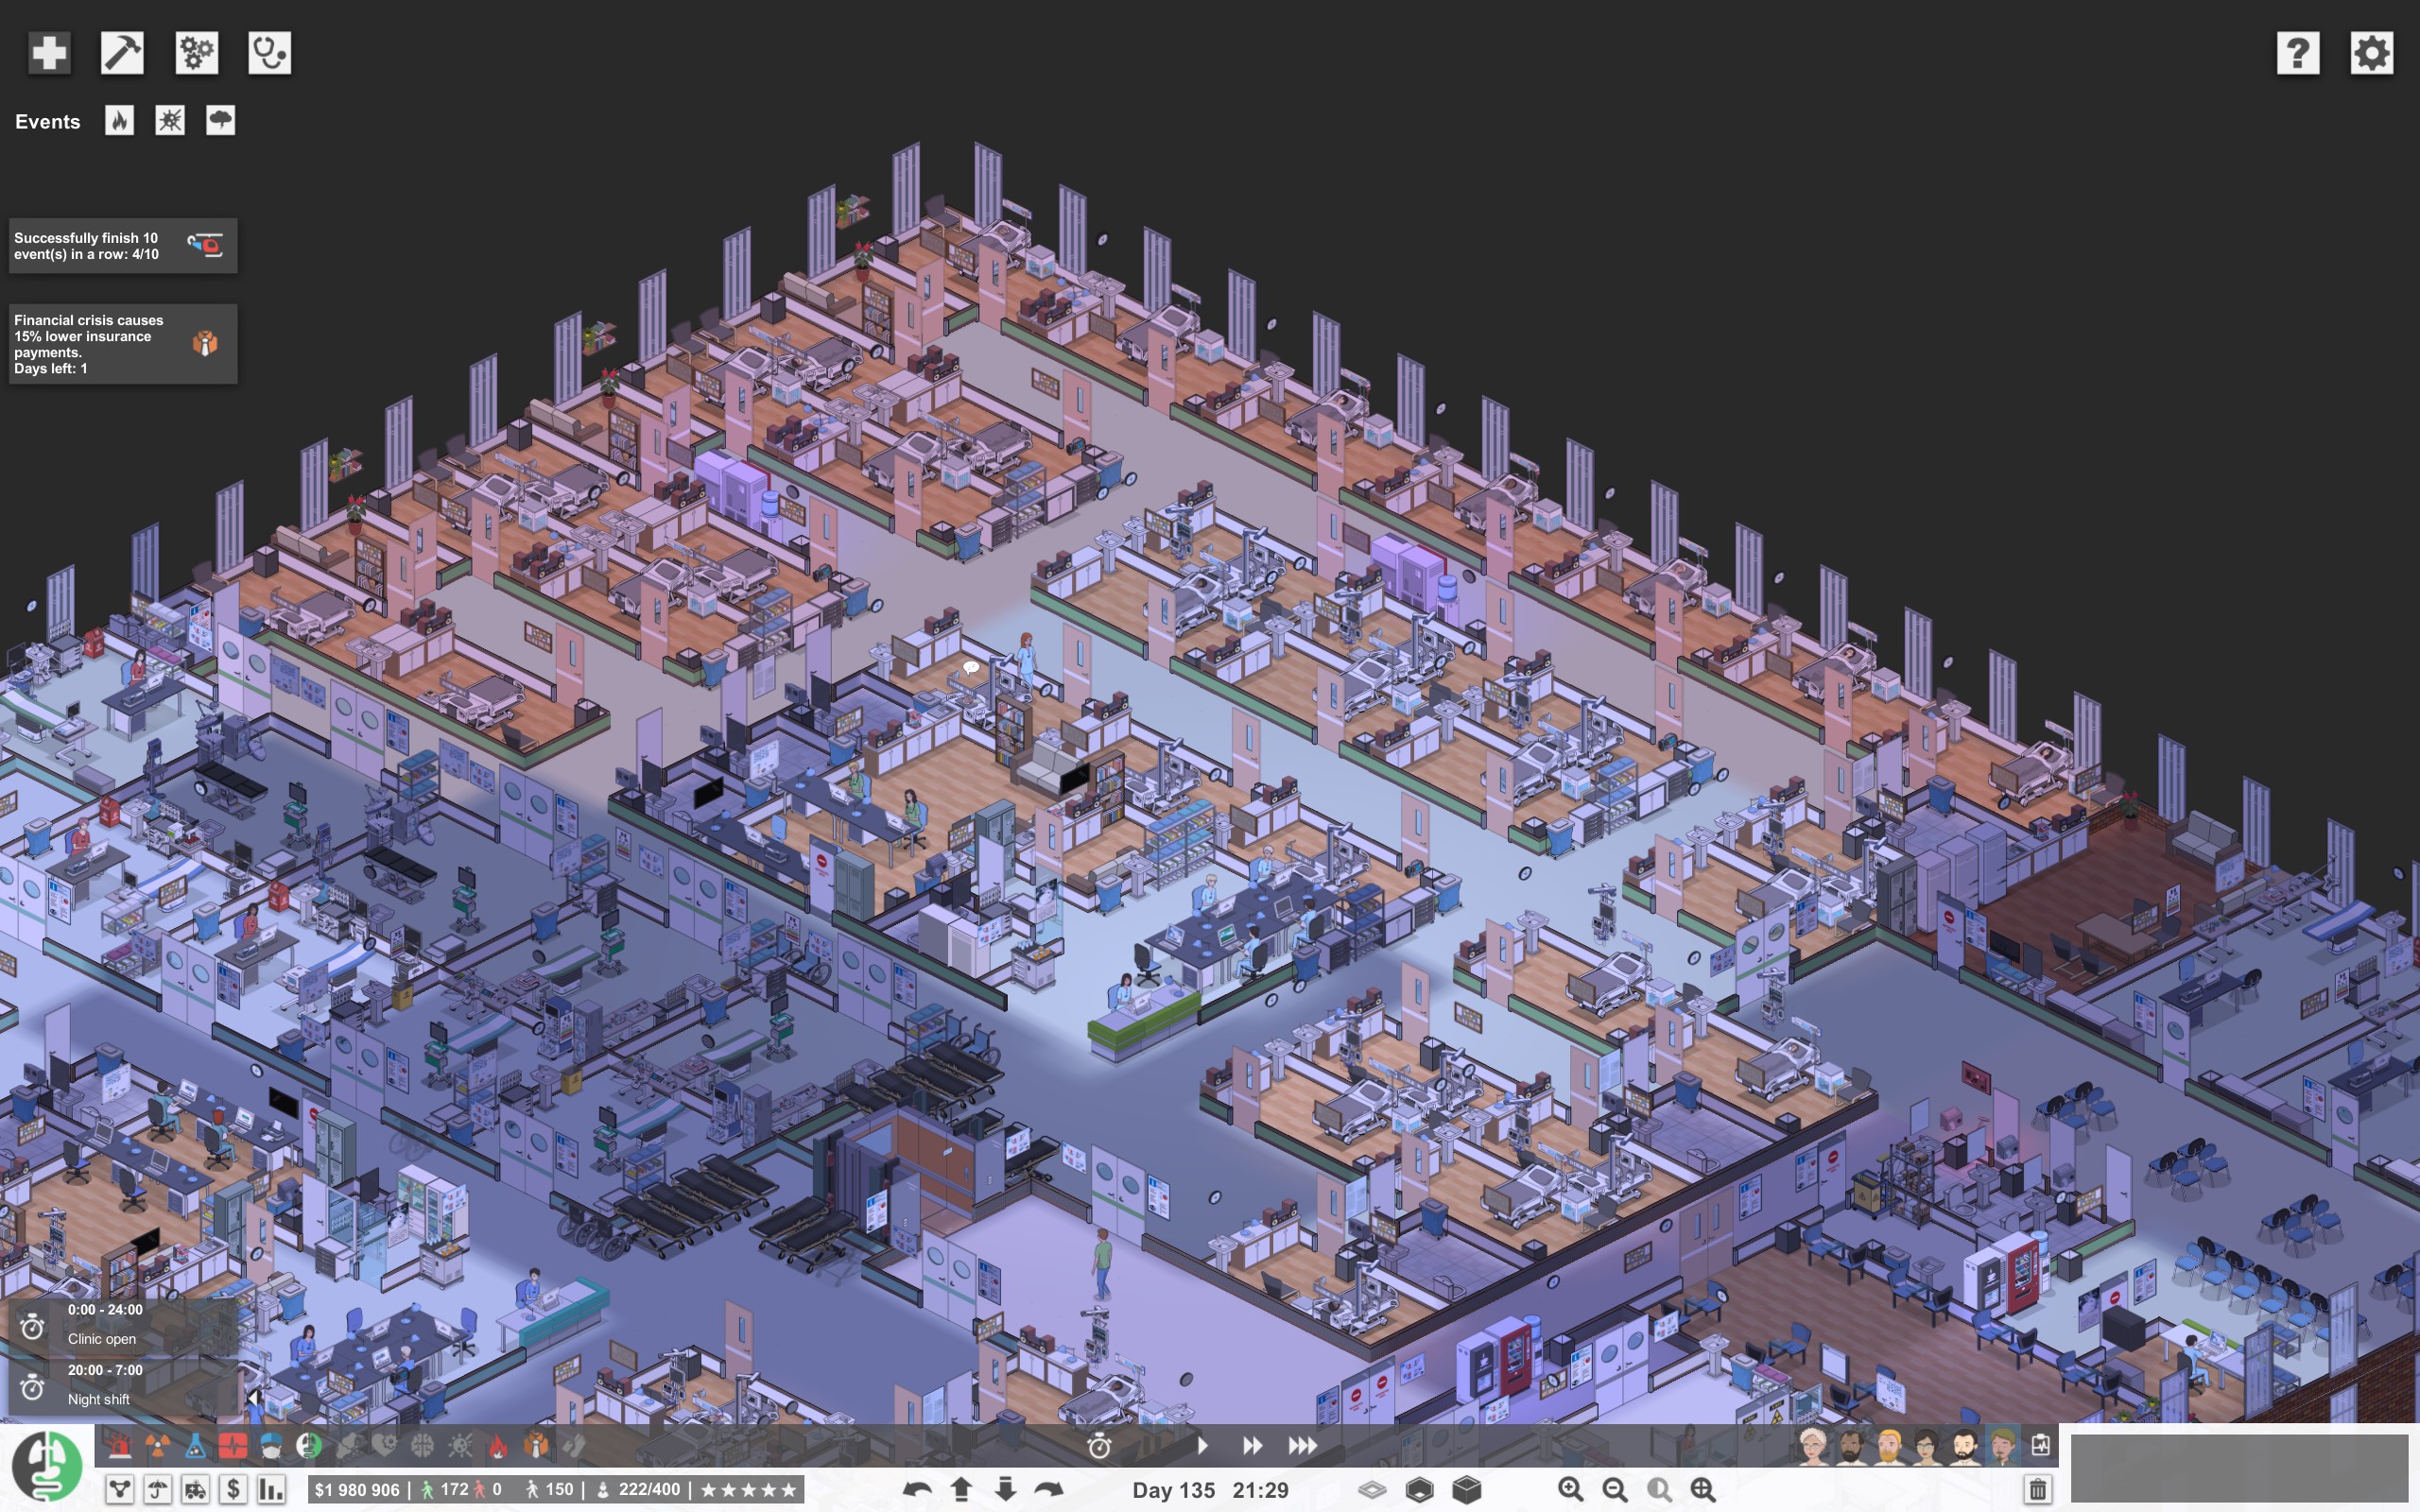Image resolution: width=2420 pixels, height=1512 pixels.
Task: Select the black goatee man portrait
Action: (x=1965, y=1446)
